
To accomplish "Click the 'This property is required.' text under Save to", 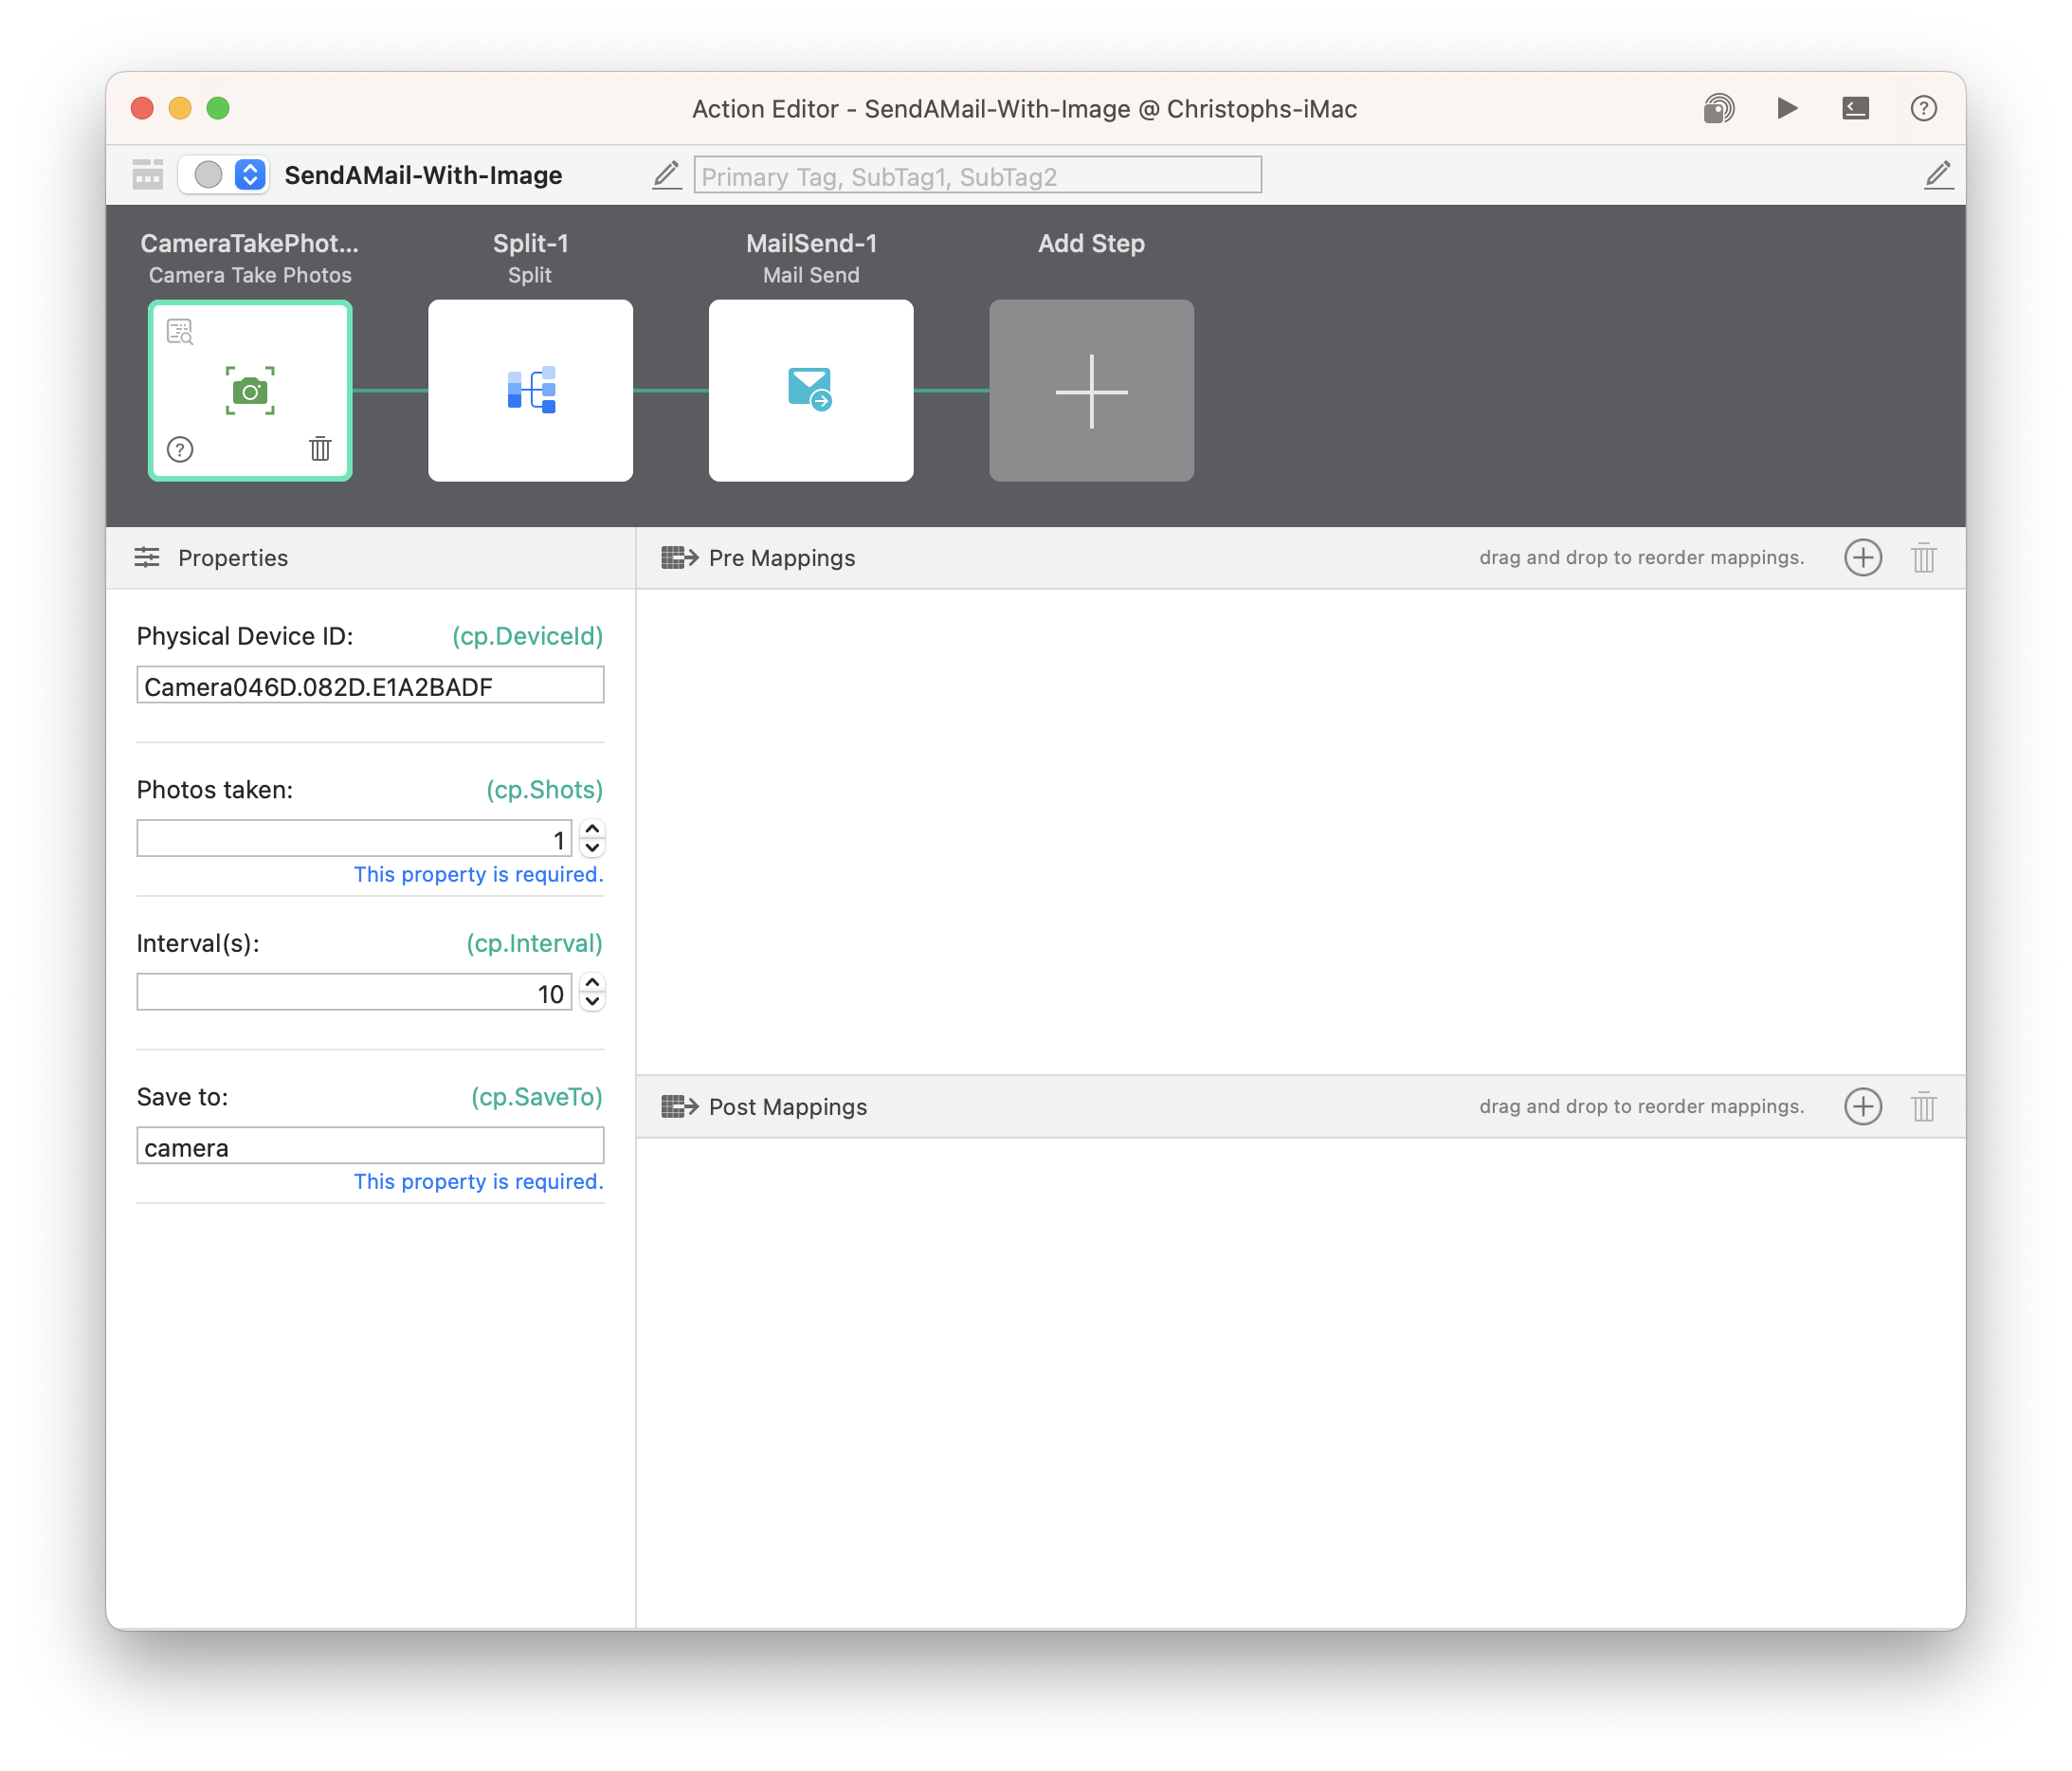I will 478,1181.
